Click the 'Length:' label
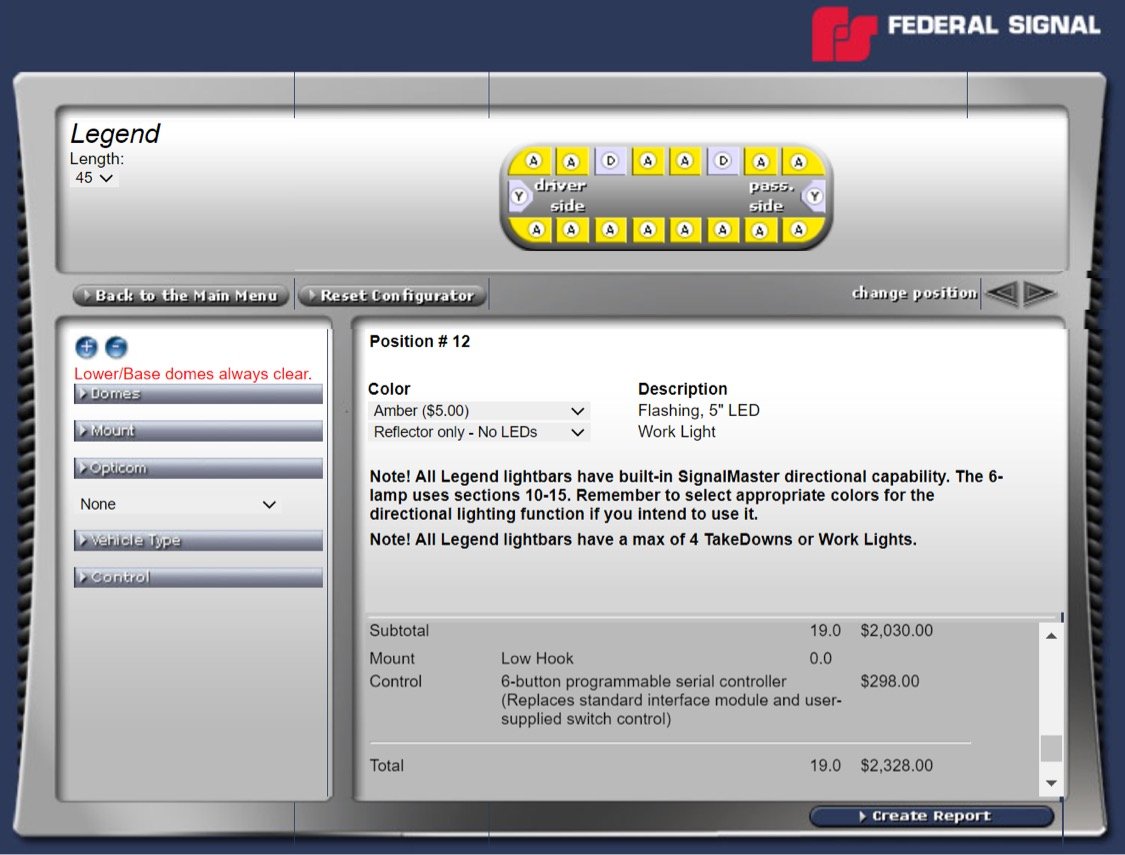The width and height of the screenshot is (1125, 855). point(97,159)
